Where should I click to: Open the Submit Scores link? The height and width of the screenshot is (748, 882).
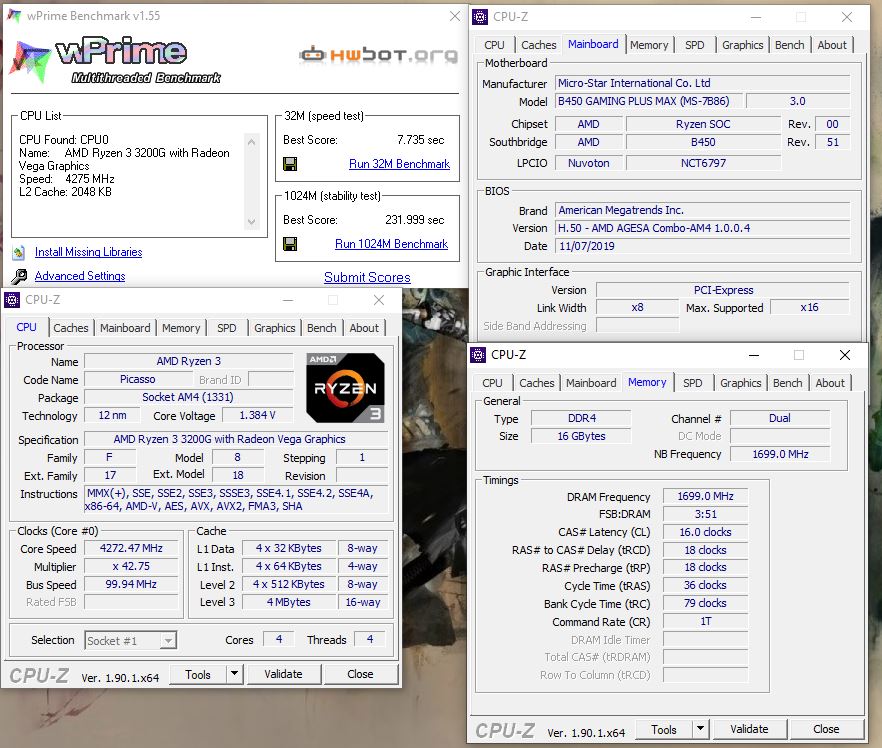pos(367,277)
